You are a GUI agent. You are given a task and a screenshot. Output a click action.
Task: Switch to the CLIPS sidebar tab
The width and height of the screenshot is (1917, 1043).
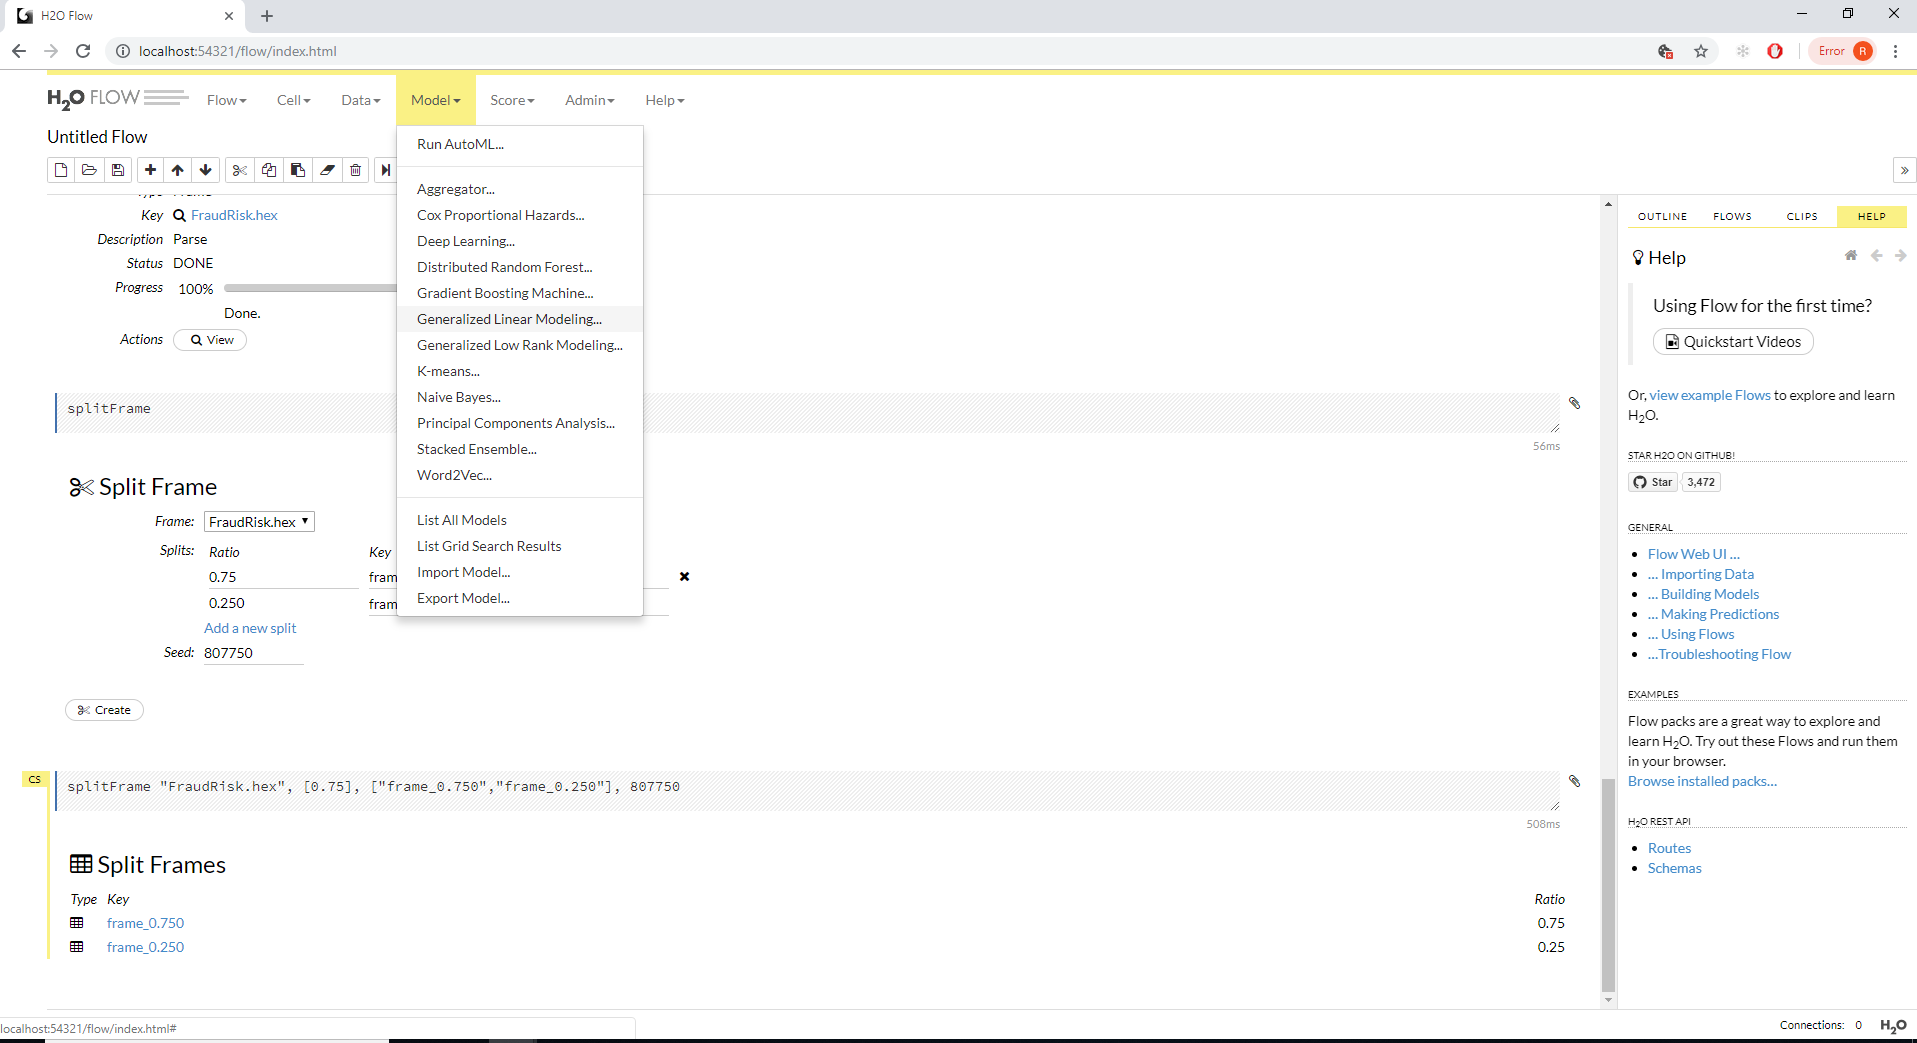click(x=1802, y=216)
